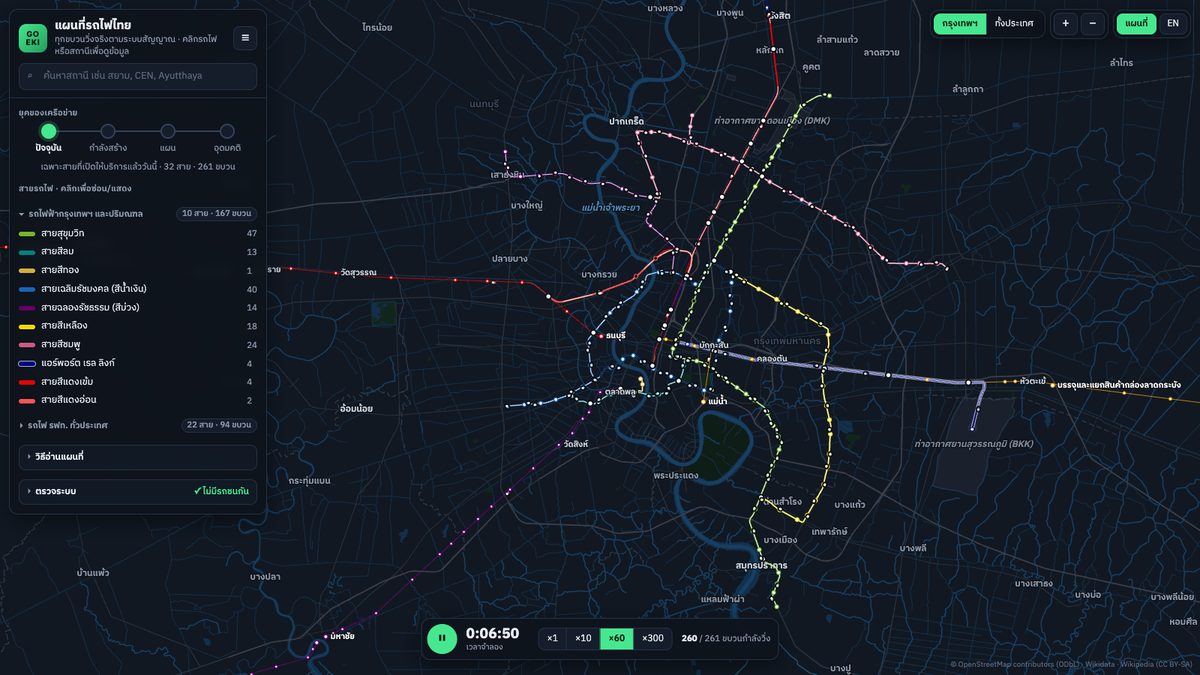Viewport: 1200px width, 675px height.
Task: Open the hamburger menu in the panel header
Action: point(245,38)
